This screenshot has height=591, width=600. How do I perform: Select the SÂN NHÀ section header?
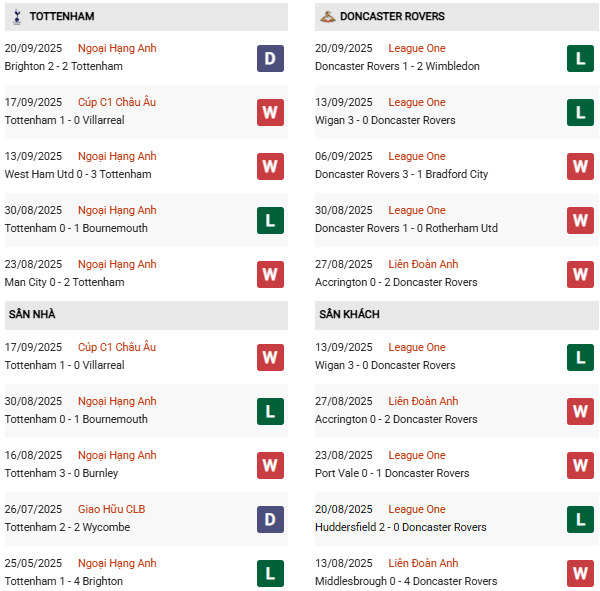tap(33, 314)
